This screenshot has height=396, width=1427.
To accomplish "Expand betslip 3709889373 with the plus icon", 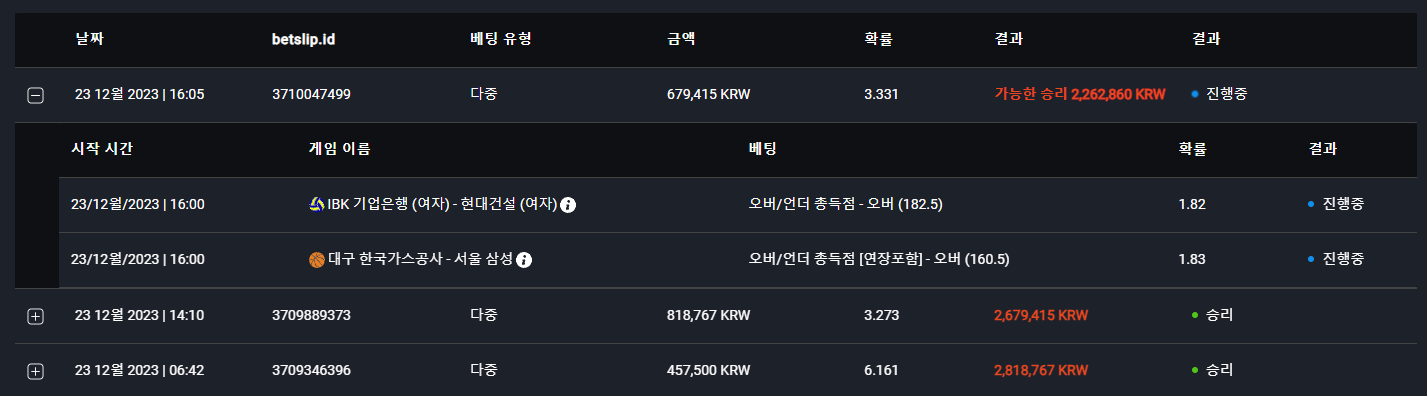I will [35, 316].
